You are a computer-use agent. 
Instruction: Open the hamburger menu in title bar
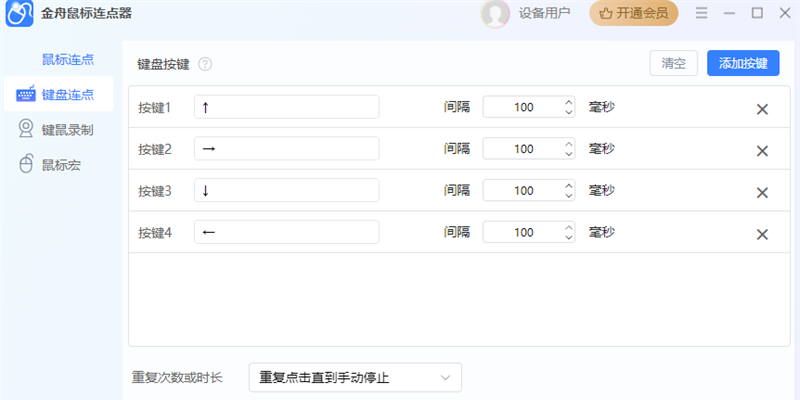702,13
